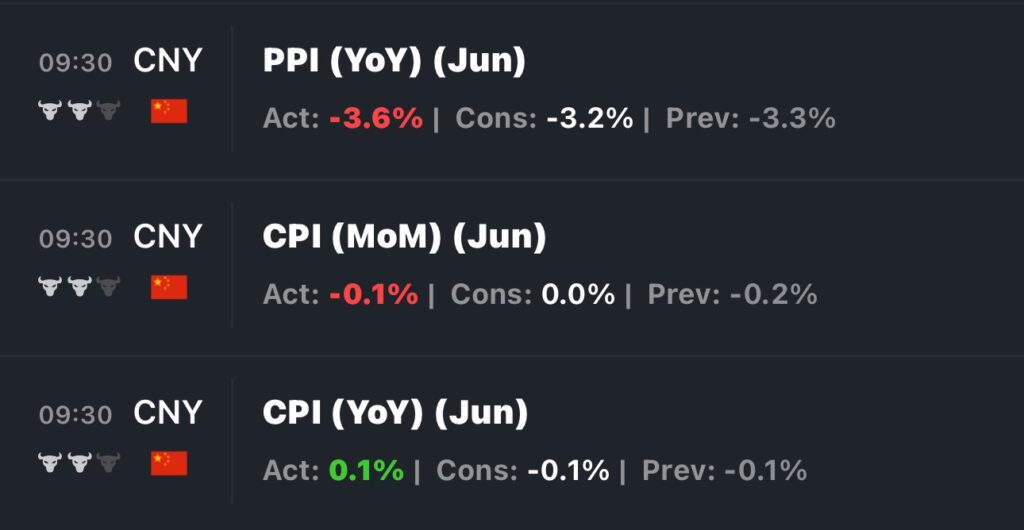
Task: Click the red -0.1% actual CPI MoM value
Action: pyautogui.click(x=373, y=295)
